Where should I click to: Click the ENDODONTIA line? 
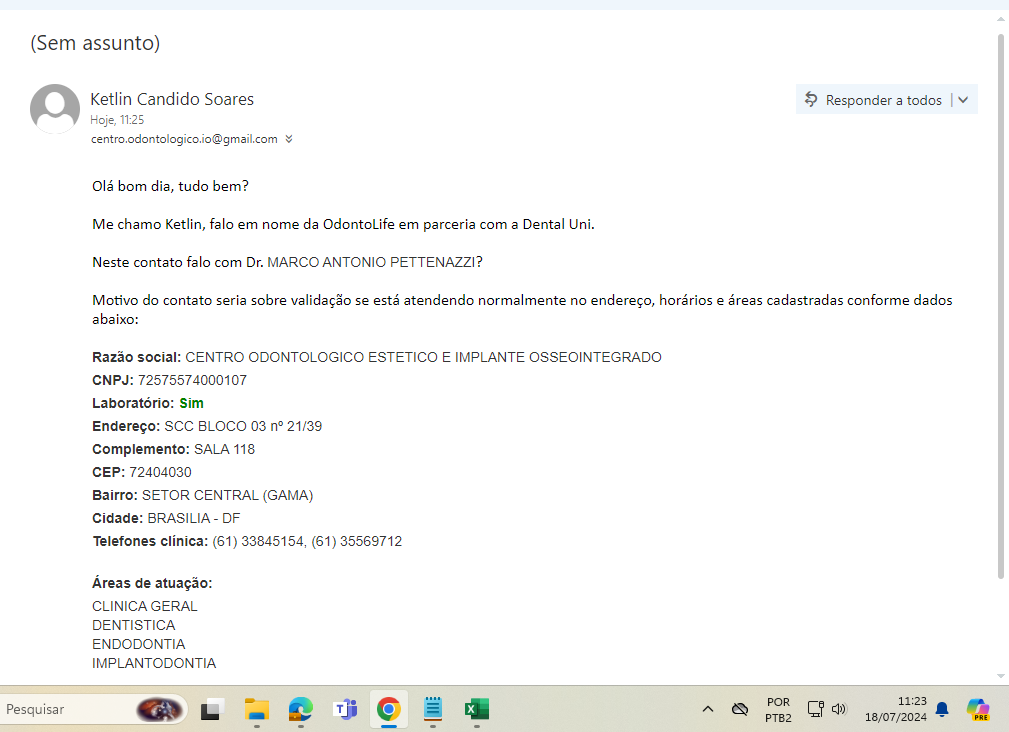[138, 645]
